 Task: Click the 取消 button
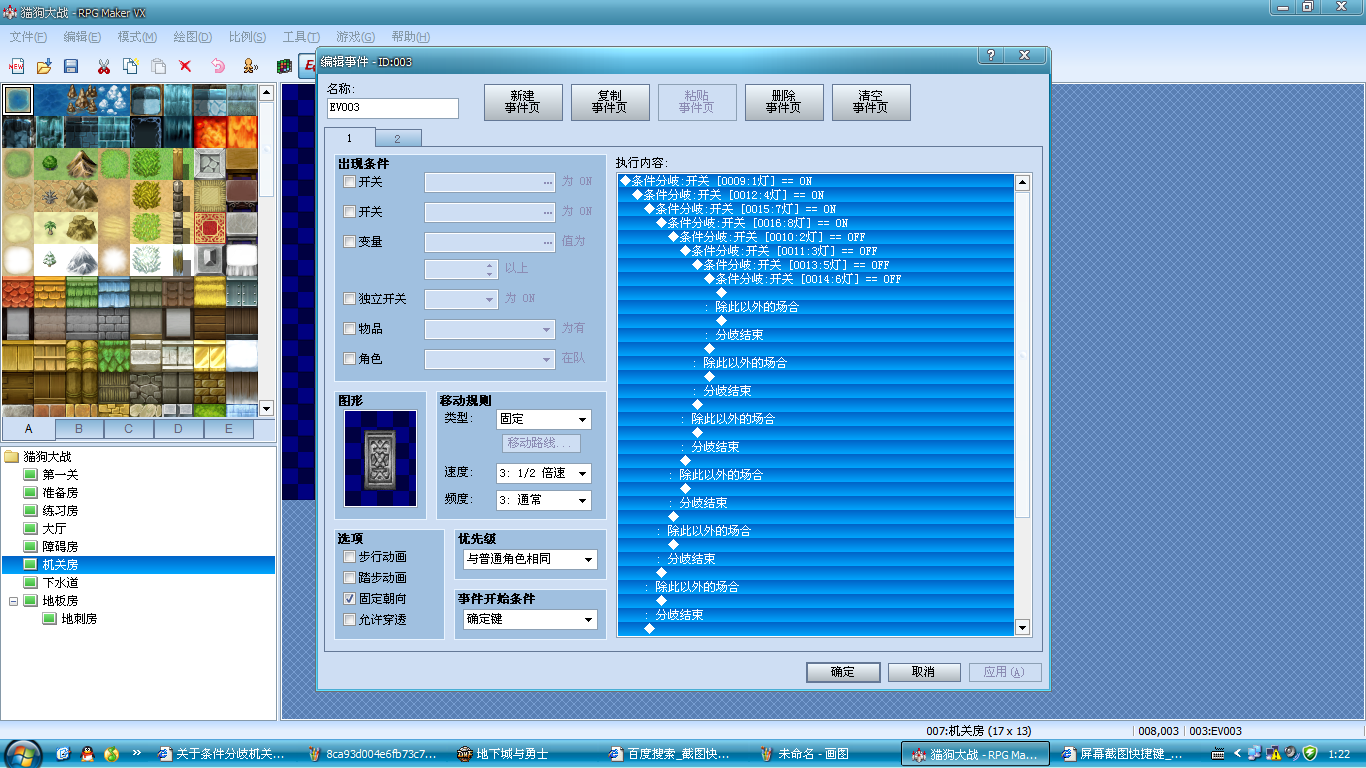(924, 672)
